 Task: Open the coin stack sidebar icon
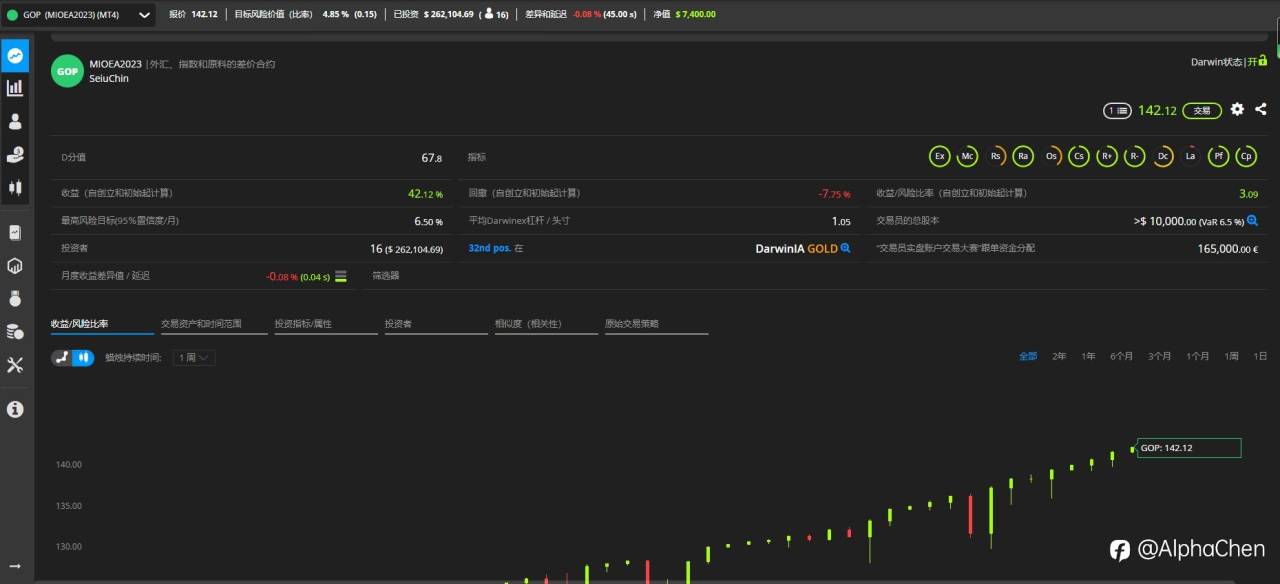pyautogui.click(x=15, y=331)
